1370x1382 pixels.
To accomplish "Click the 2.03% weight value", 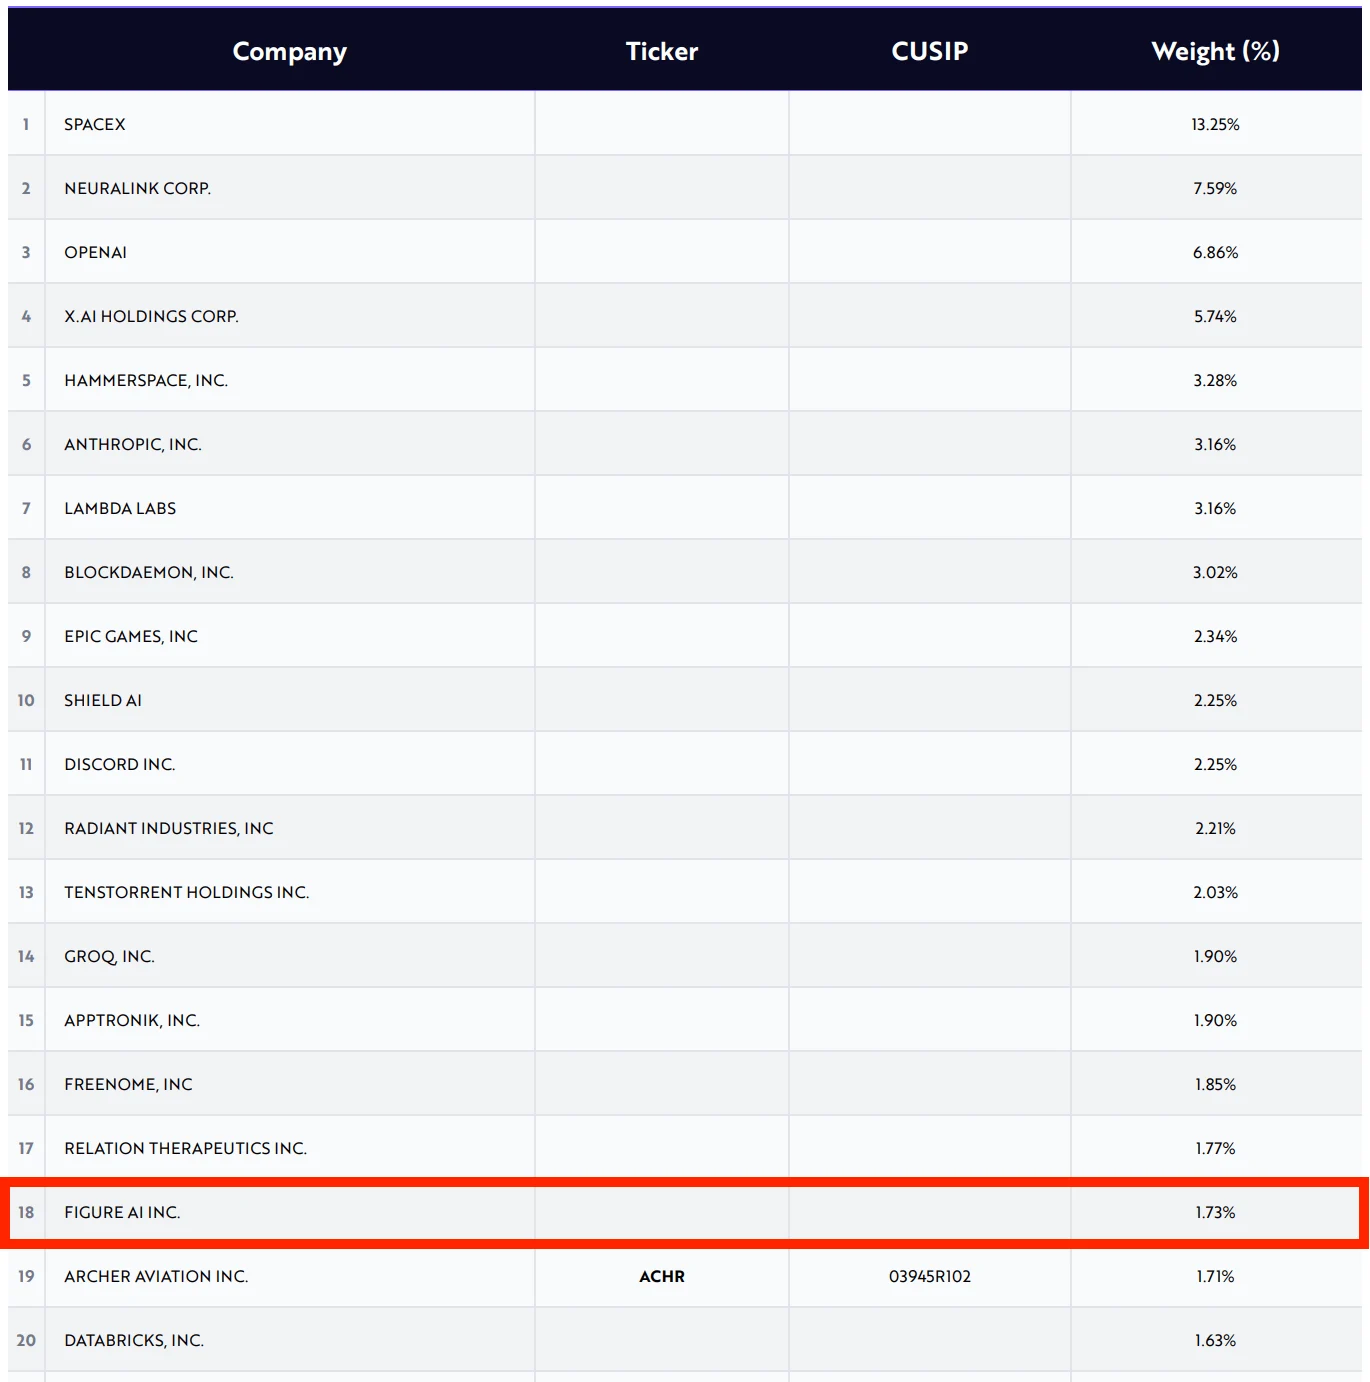I will click(1215, 892).
